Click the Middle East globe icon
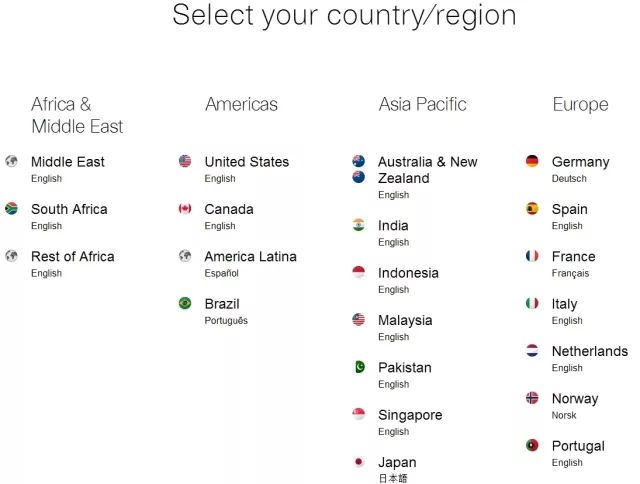The image size is (640, 484). pyautogui.click(x=12, y=161)
